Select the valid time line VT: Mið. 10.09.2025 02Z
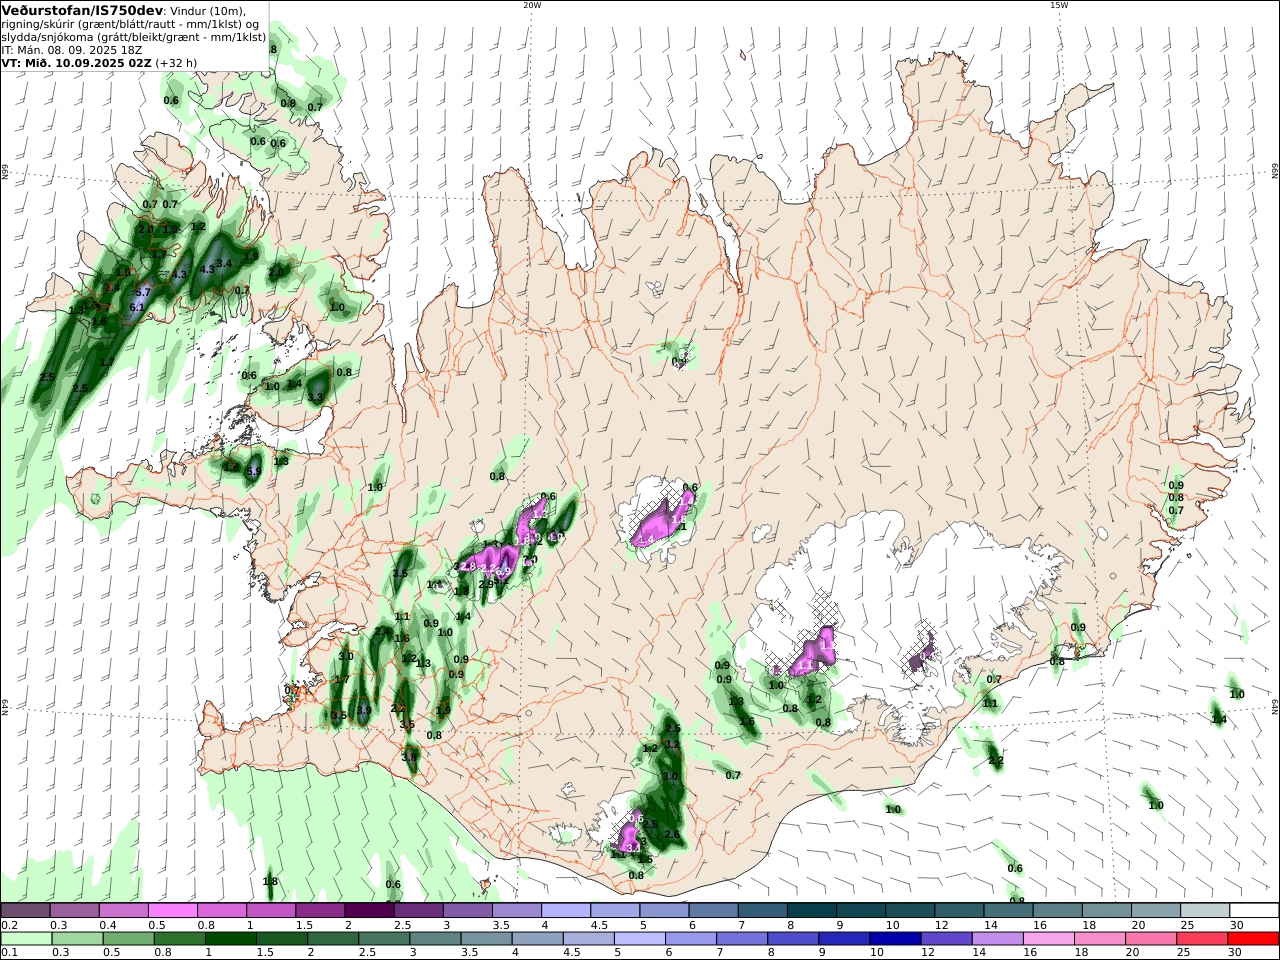The height and width of the screenshot is (960, 1280). (76, 62)
